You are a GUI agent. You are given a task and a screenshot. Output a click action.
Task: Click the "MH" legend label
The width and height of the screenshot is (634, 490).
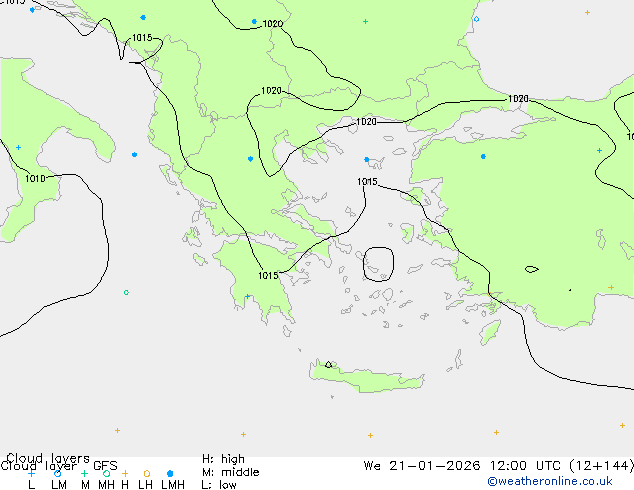(x=106, y=485)
